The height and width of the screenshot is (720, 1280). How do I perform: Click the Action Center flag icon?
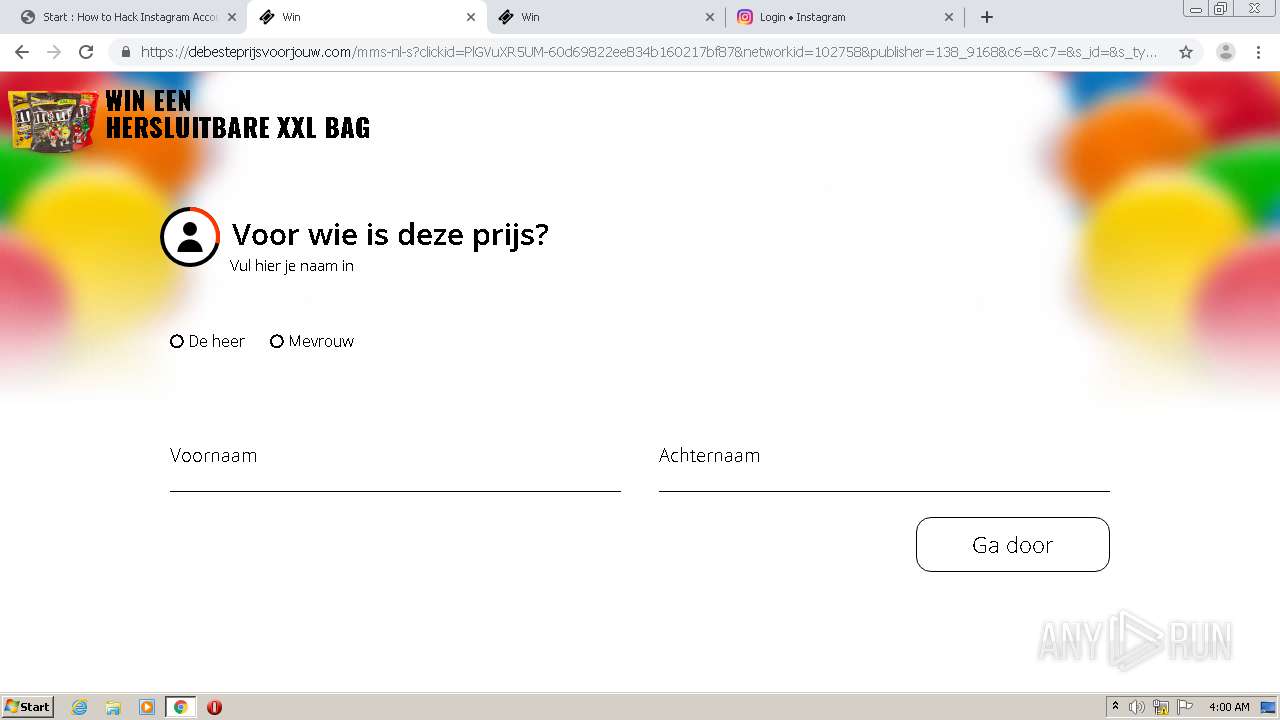click(1185, 707)
